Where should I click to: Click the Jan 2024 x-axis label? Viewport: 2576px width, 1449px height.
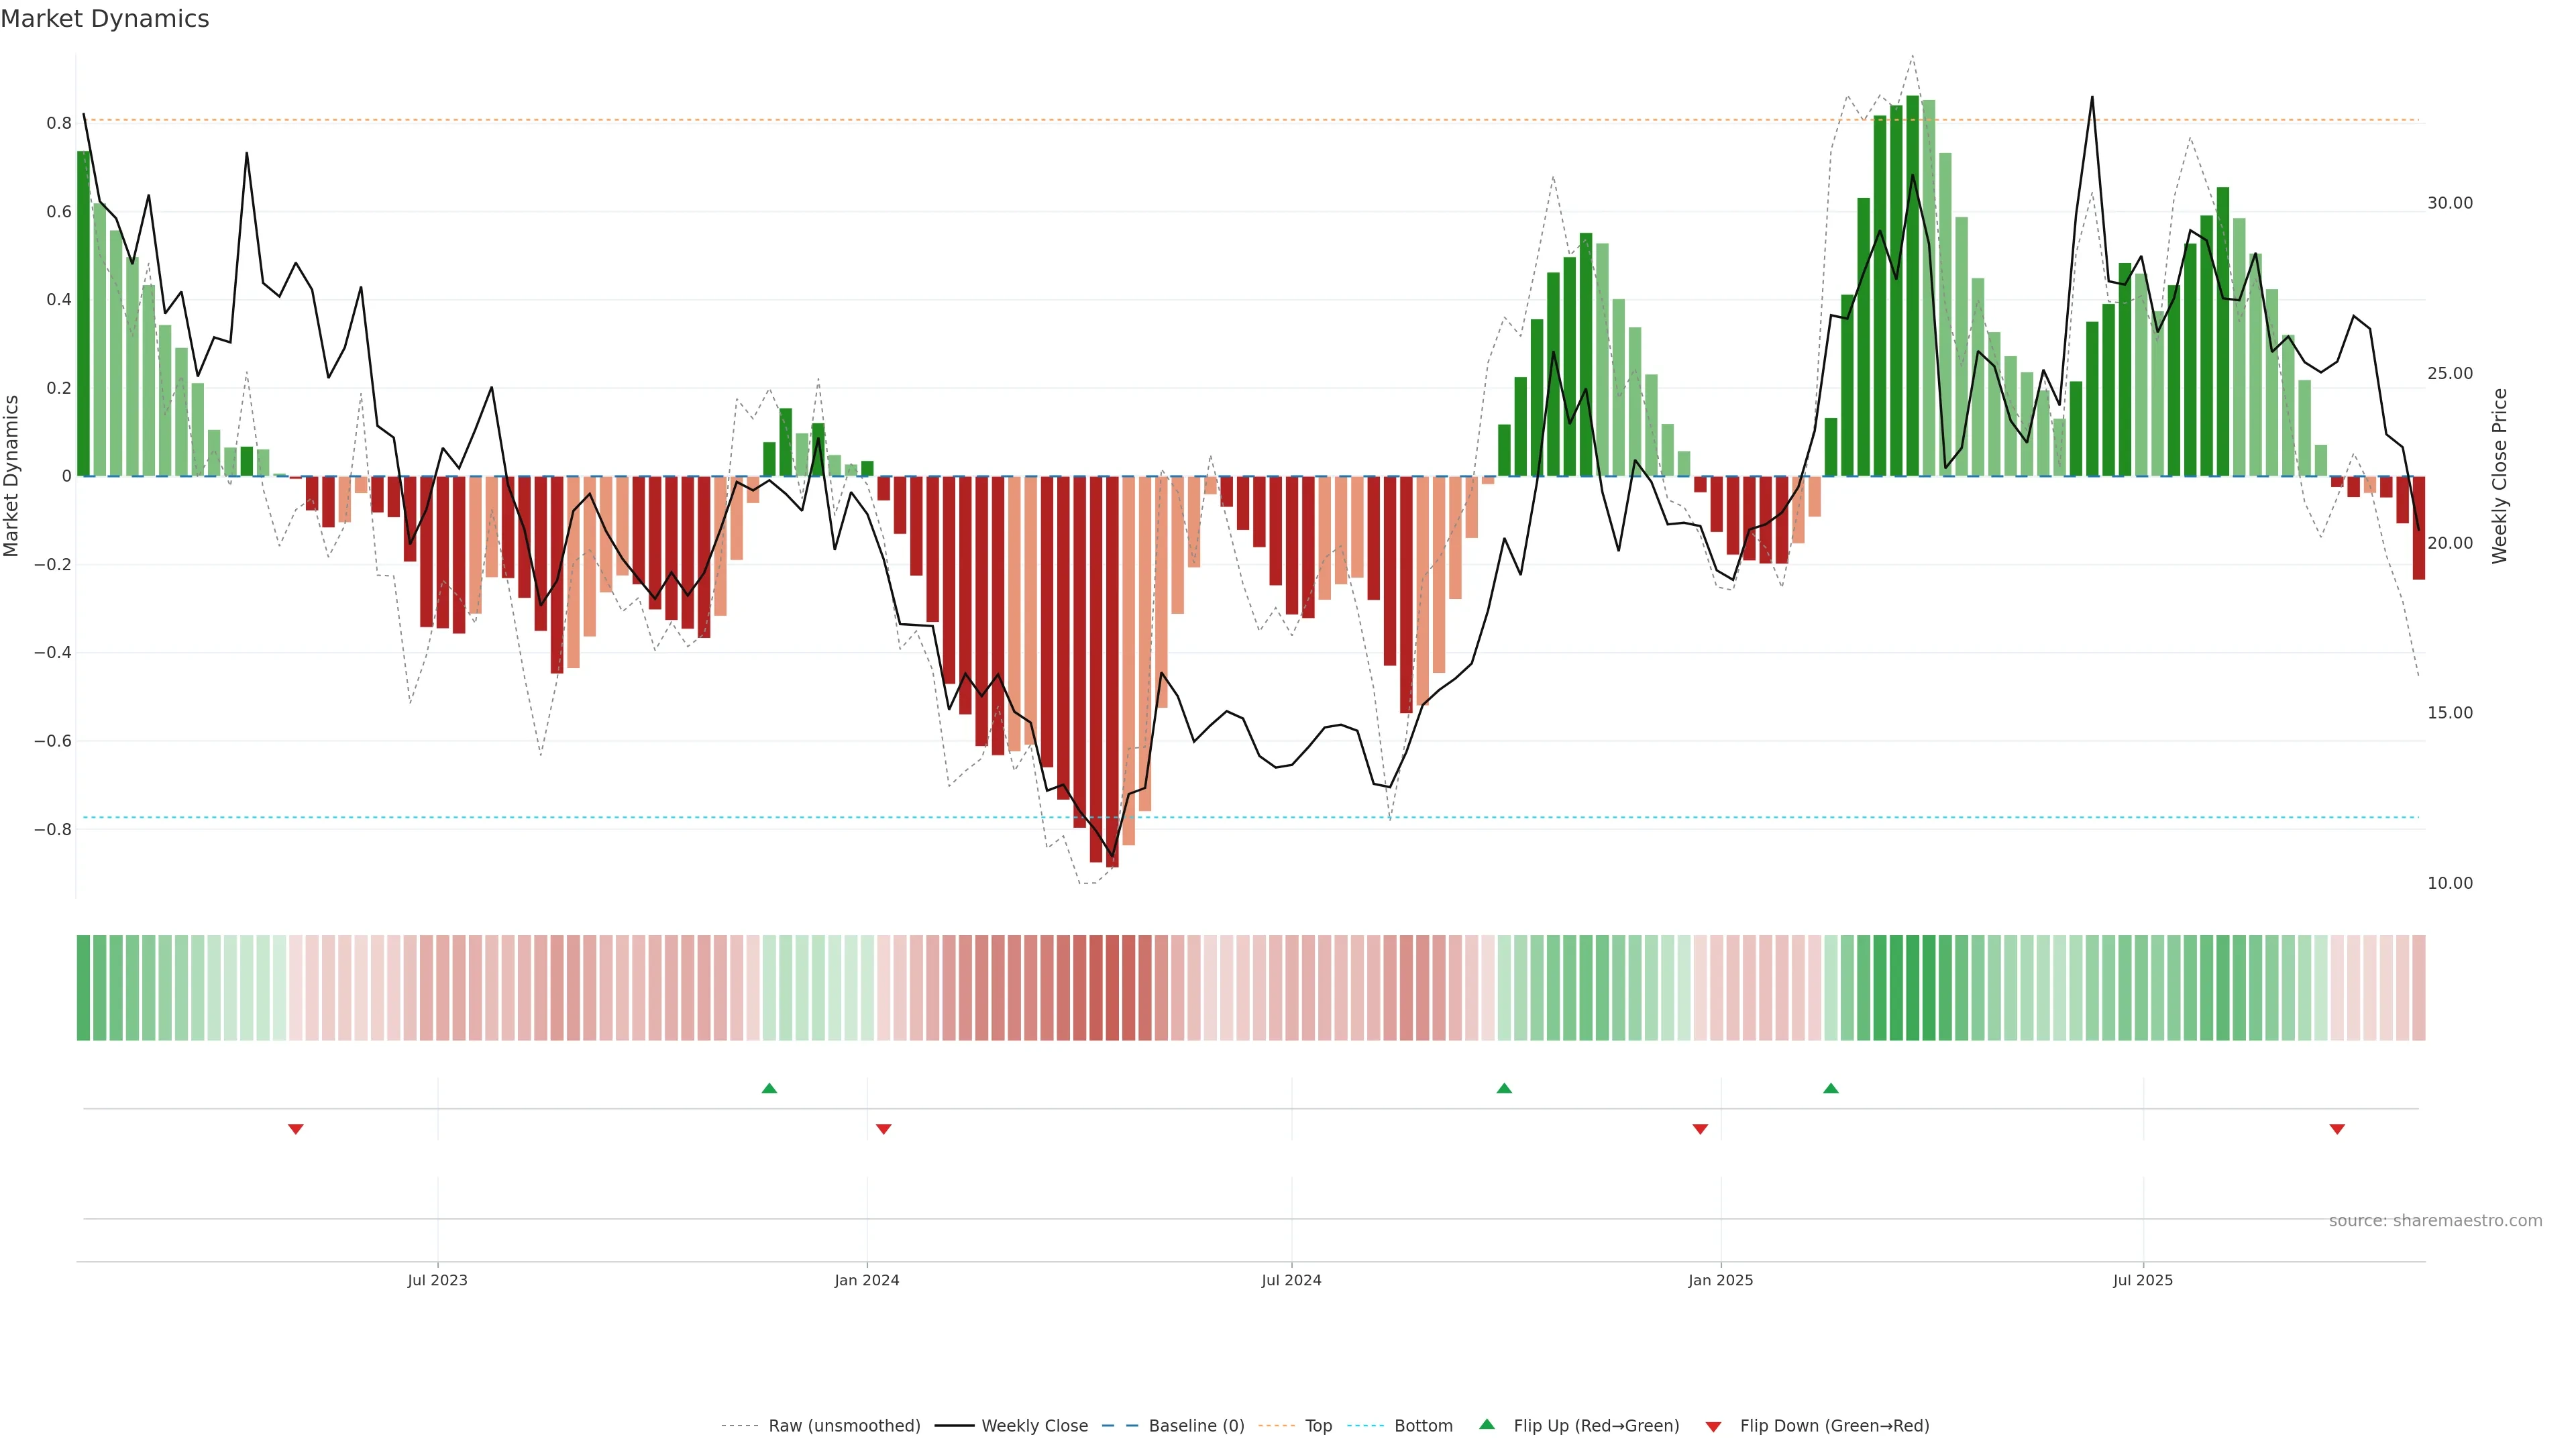(867, 1280)
